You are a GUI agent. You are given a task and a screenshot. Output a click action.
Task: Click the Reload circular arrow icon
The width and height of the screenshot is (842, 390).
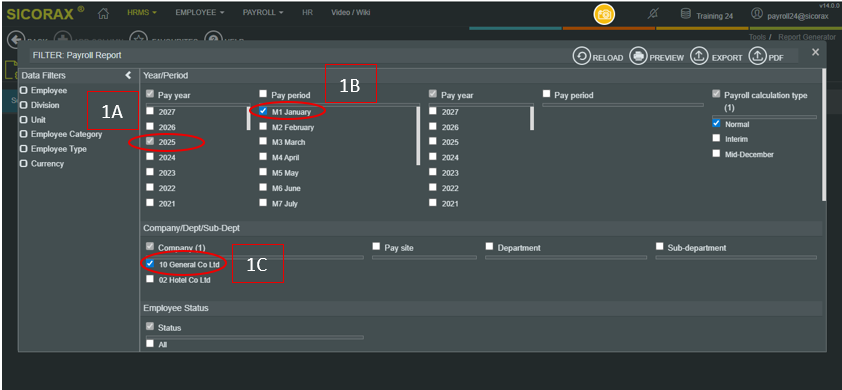point(582,56)
